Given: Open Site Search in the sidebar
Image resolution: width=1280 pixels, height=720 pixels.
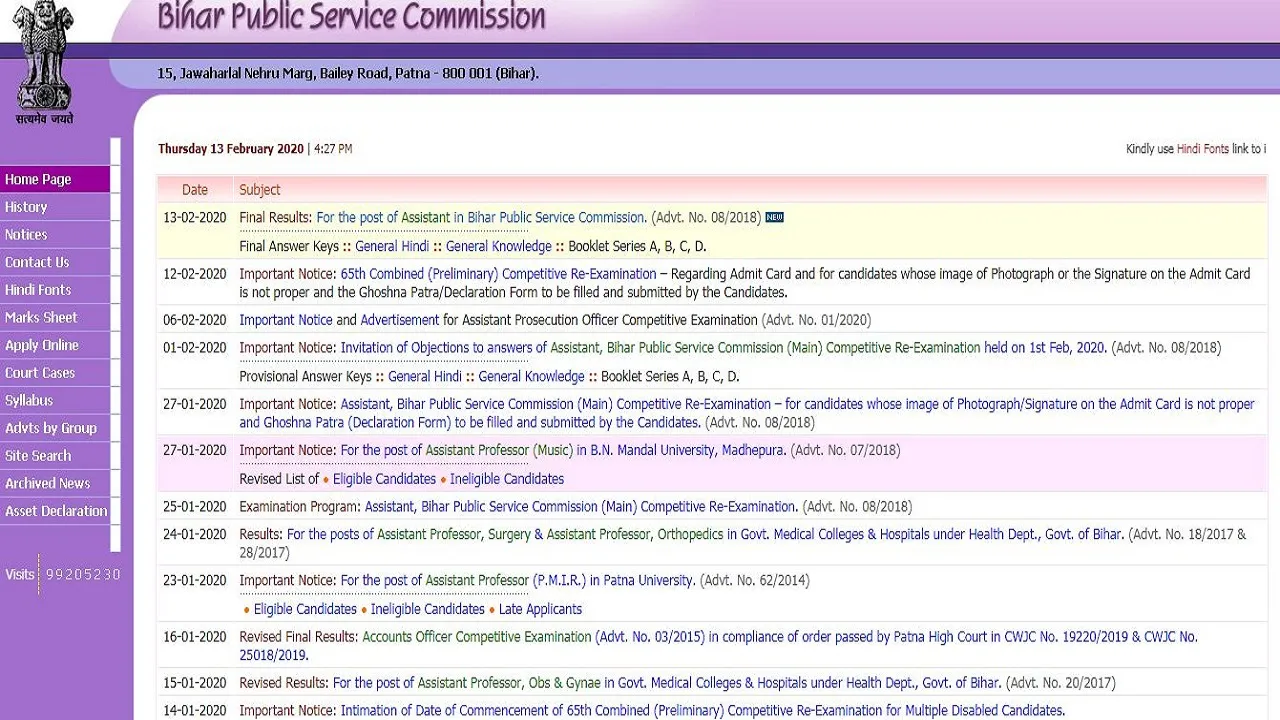Looking at the screenshot, I should pyautogui.click(x=55, y=456).
